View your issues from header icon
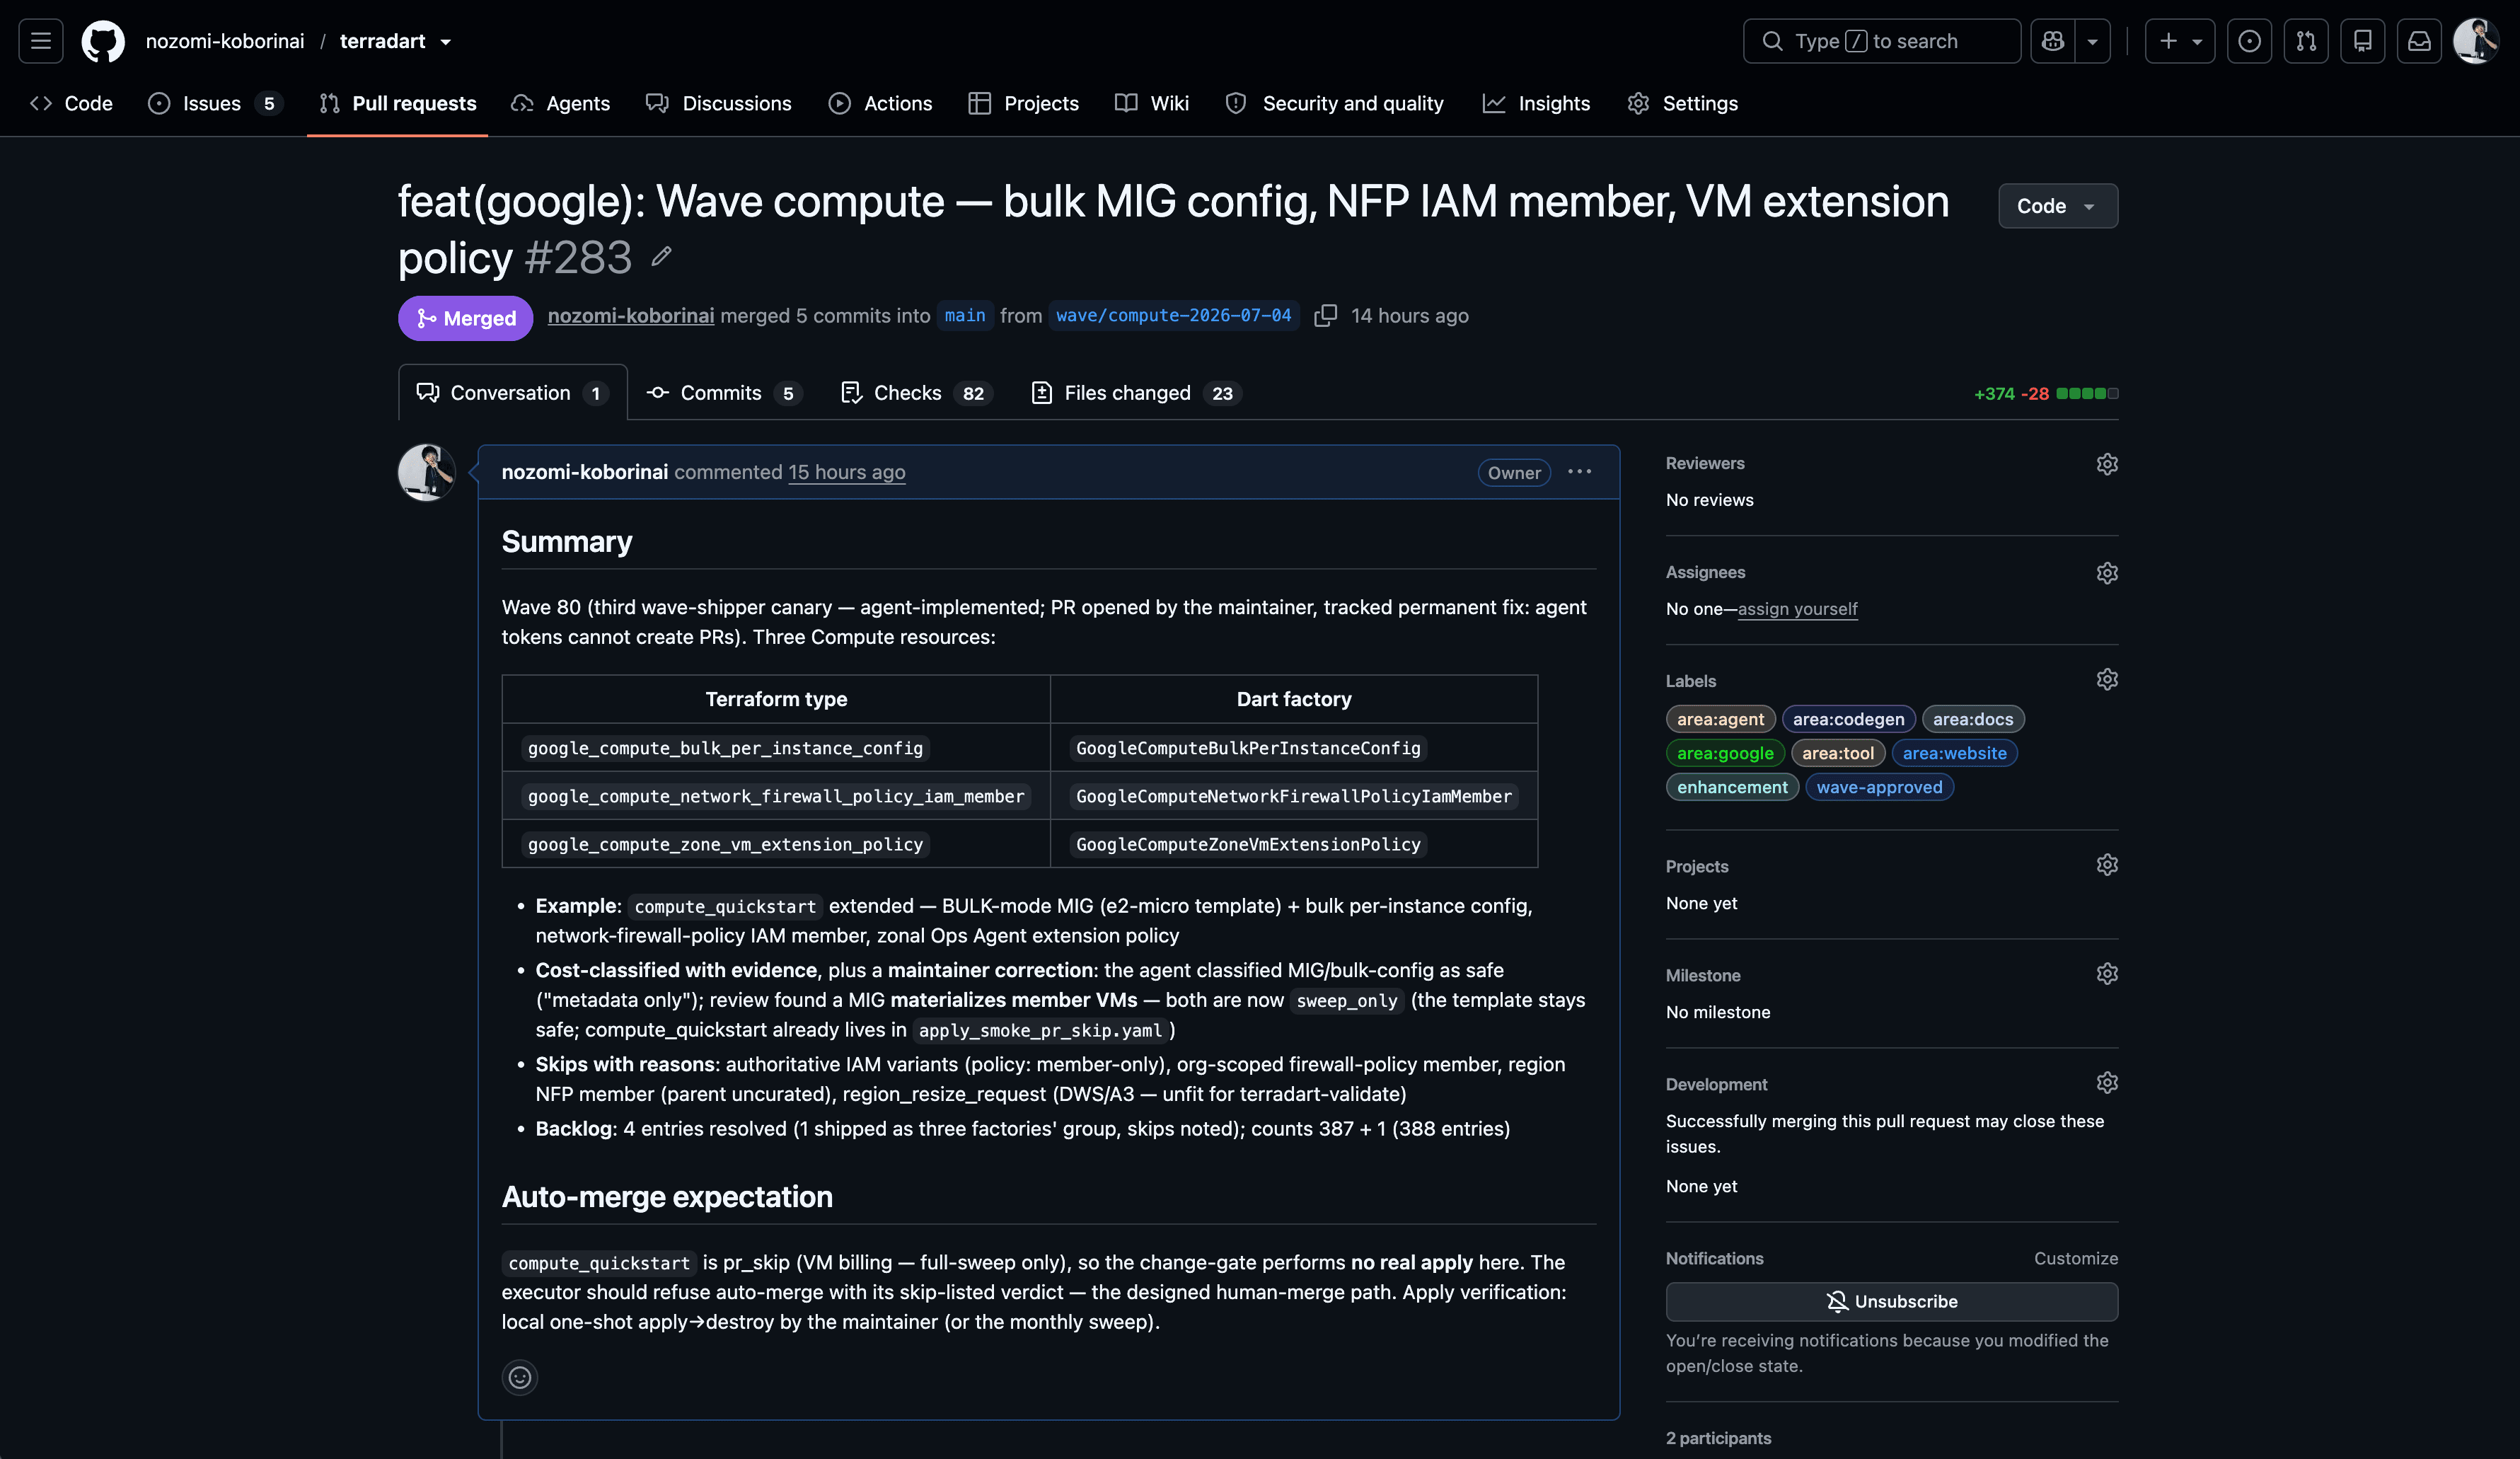 [x=2250, y=41]
